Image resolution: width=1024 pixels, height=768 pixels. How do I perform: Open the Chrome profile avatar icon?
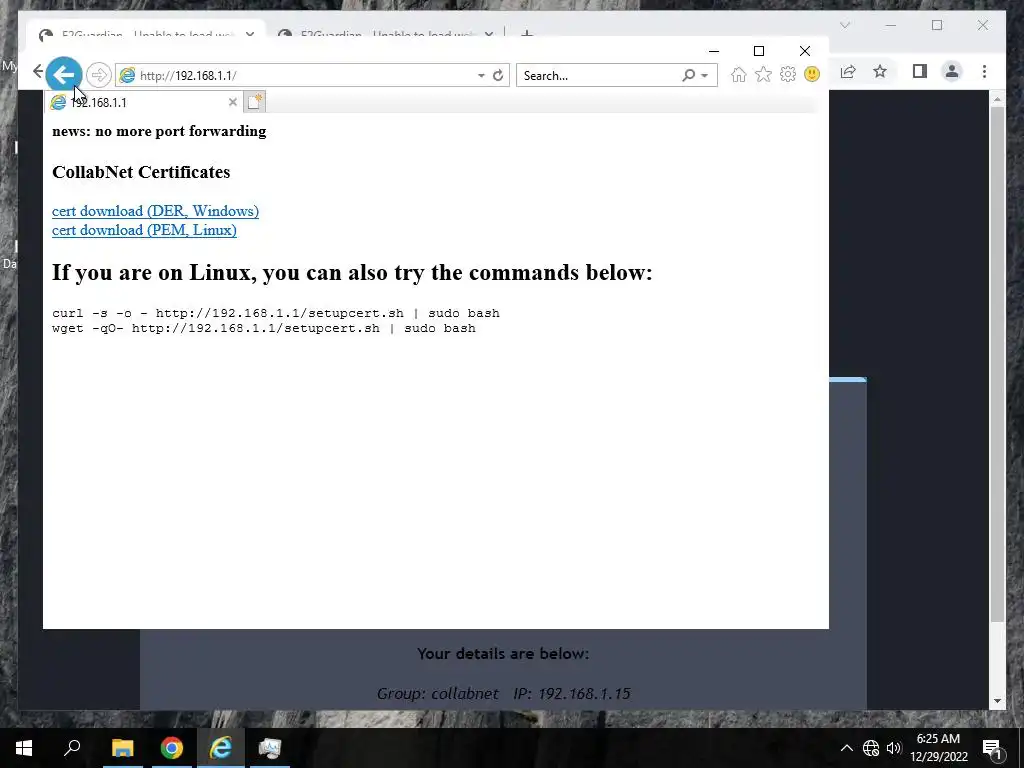click(x=952, y=71)
